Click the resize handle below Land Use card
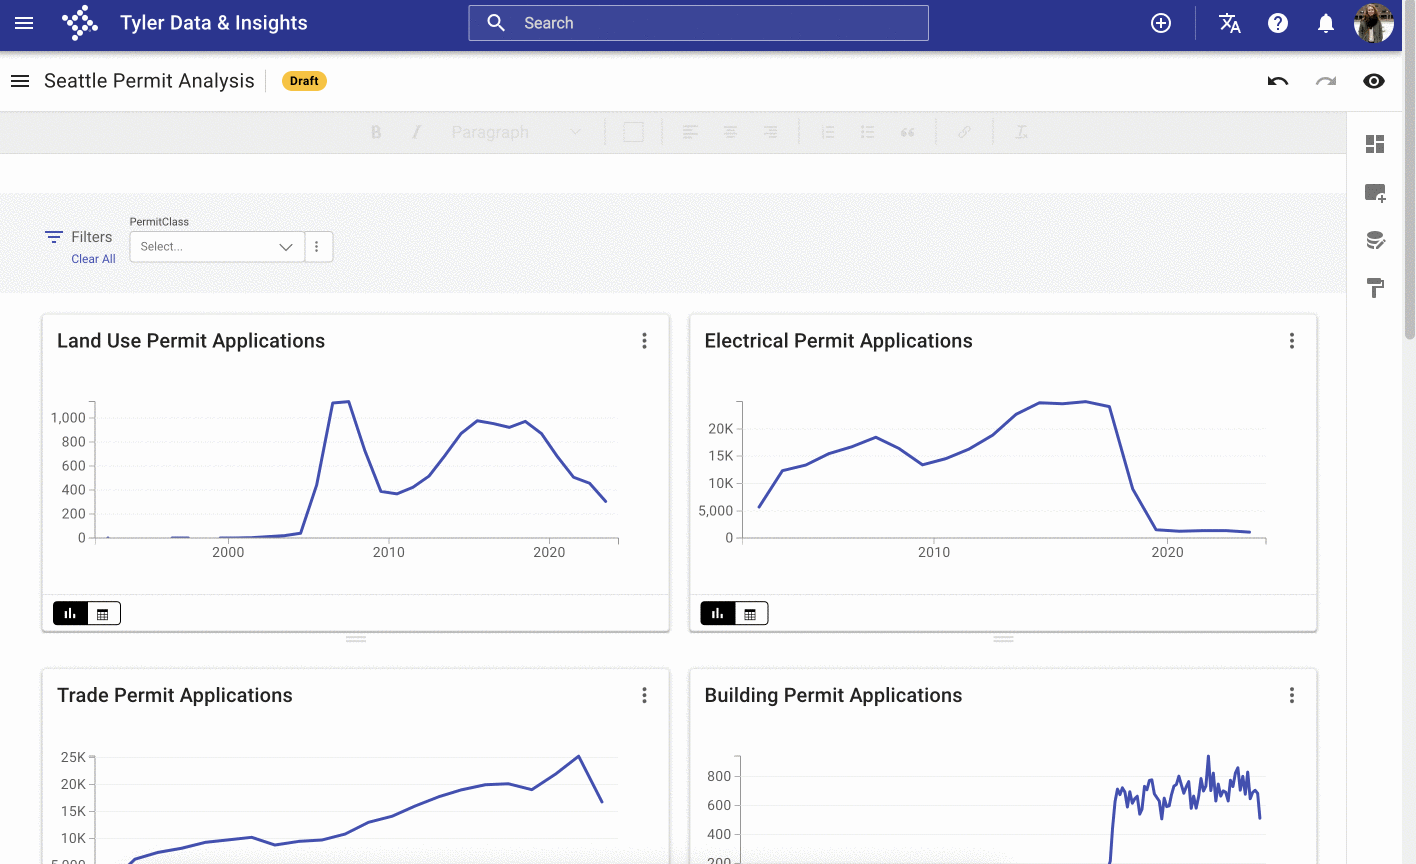1416x864 pixels. [356, 638]
